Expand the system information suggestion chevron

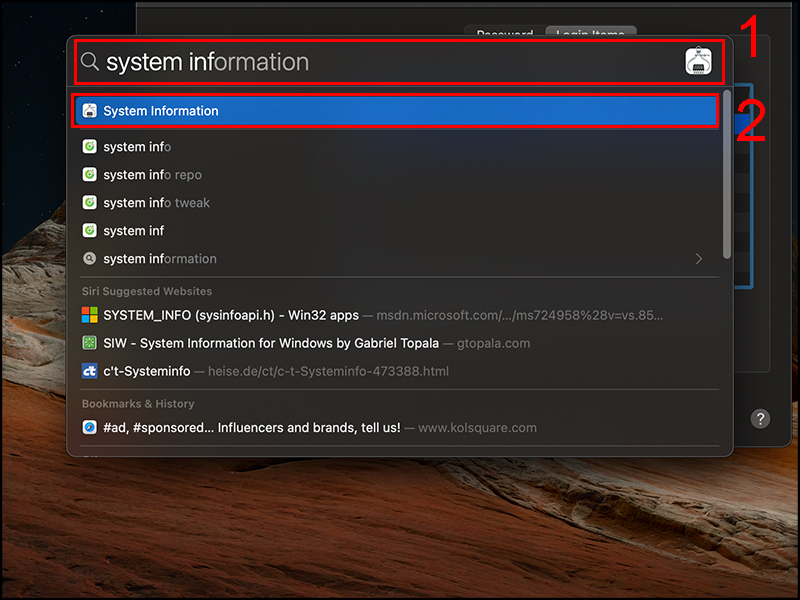pyautogui.click(x=700, y=258)
